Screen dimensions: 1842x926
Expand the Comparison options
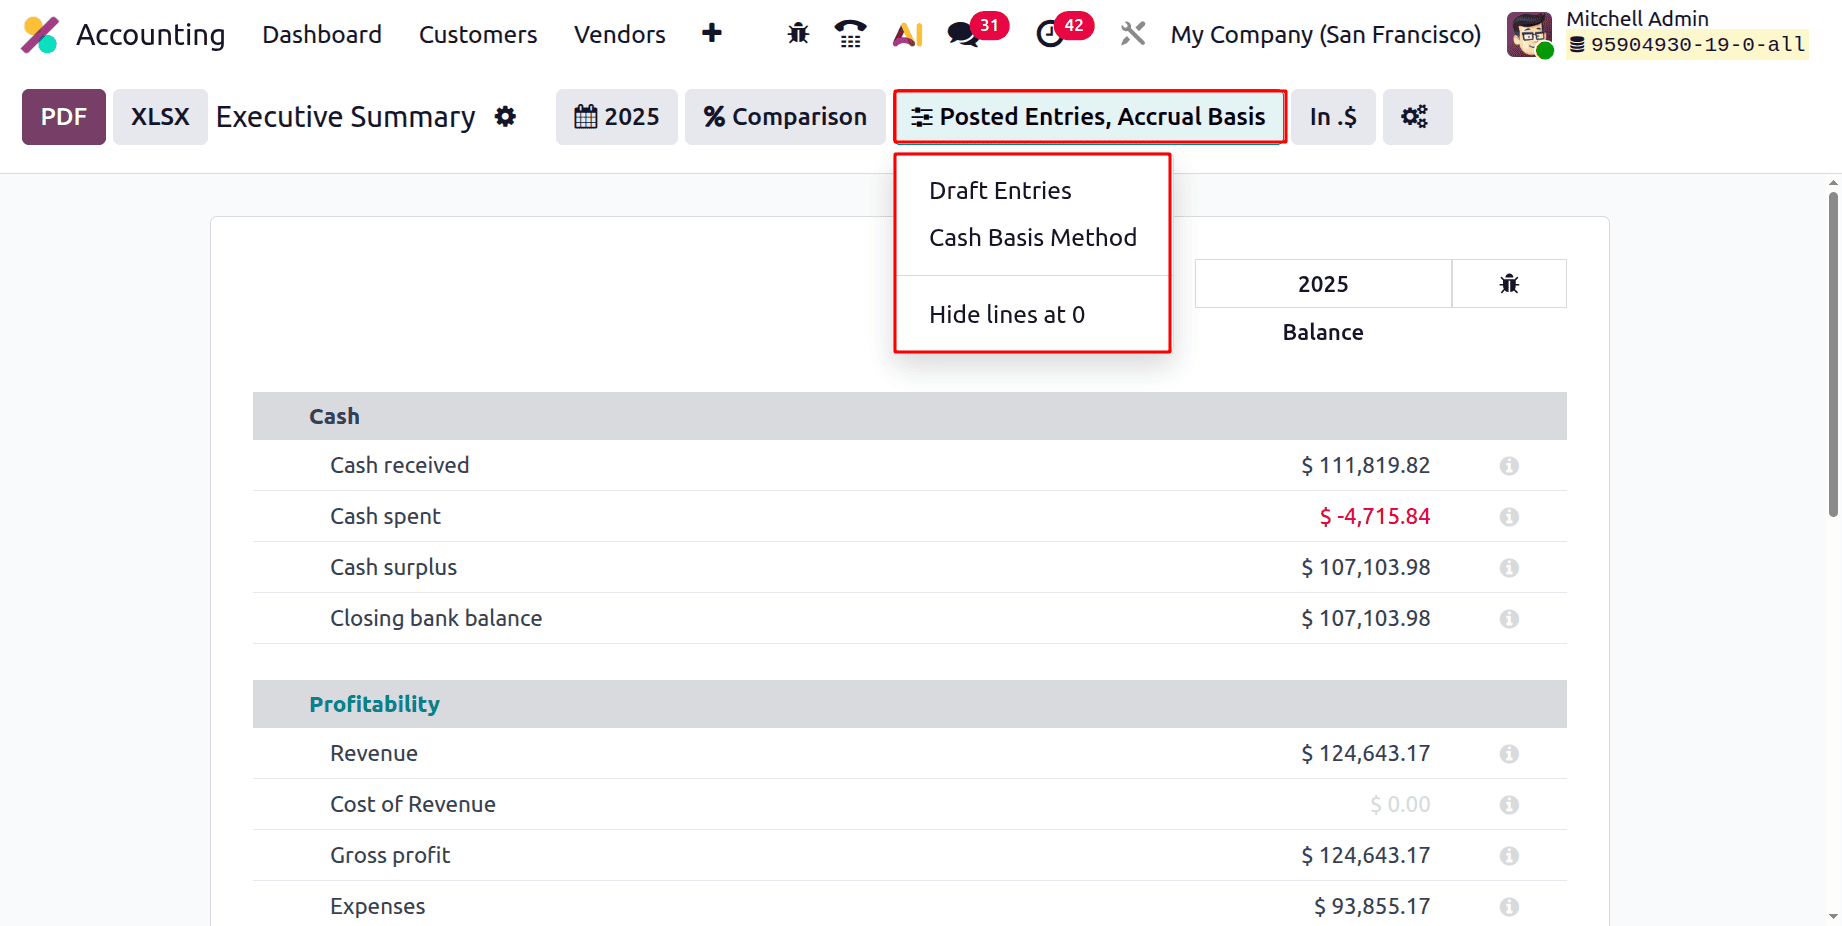[x=785, y=117]
